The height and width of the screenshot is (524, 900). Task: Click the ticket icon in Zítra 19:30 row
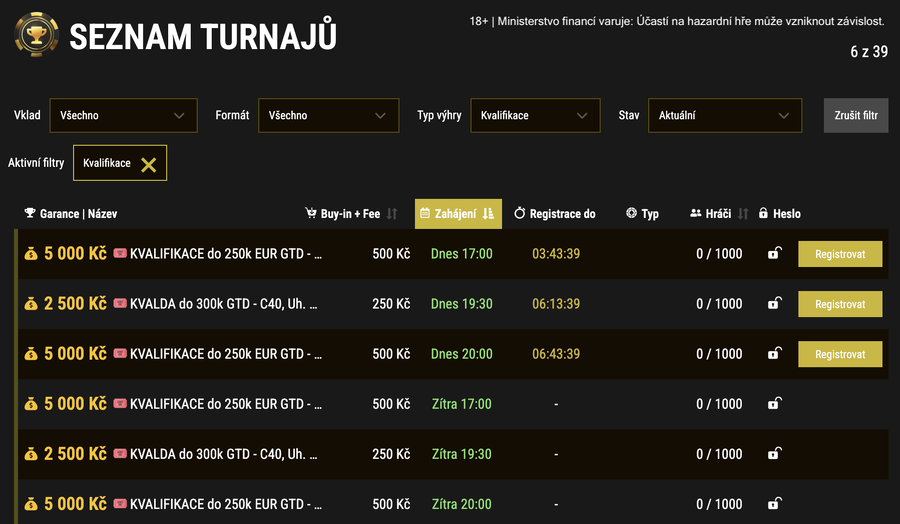point(120,453)
